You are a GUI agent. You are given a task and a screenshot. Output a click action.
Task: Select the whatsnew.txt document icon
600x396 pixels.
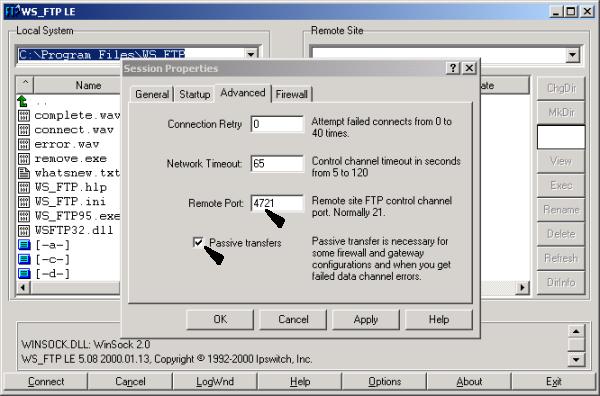pos(24,173)
